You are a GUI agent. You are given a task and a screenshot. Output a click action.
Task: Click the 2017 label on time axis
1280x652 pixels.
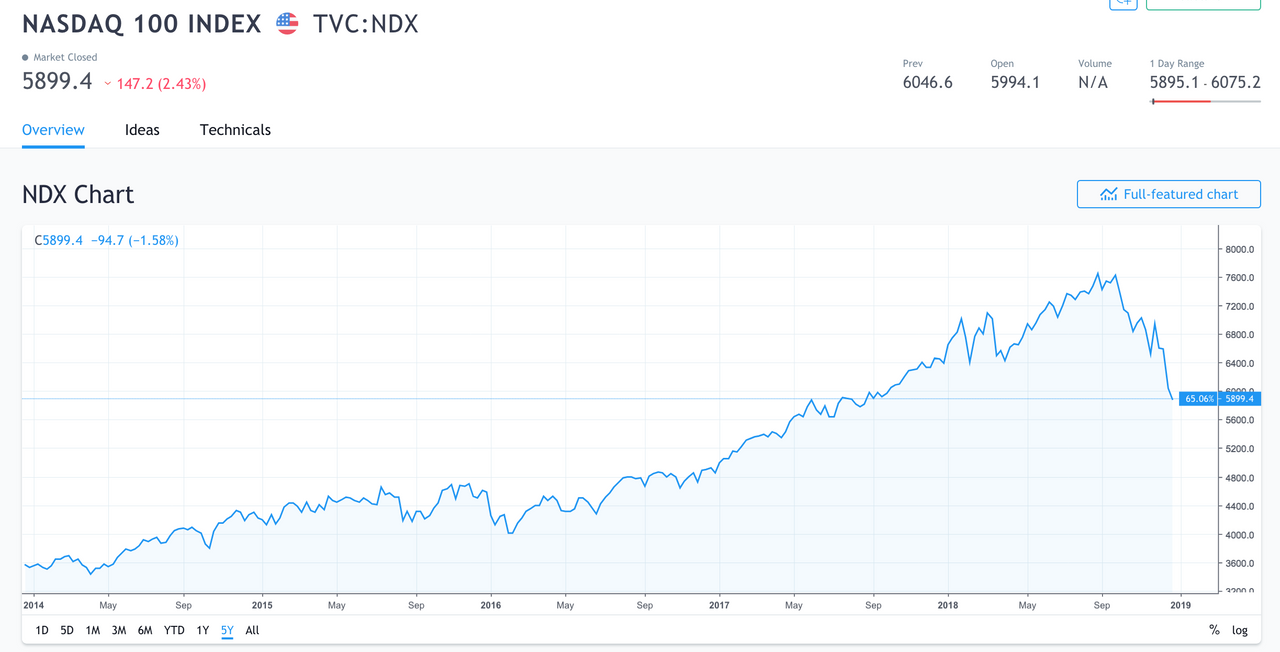click(x=719, y=605)
